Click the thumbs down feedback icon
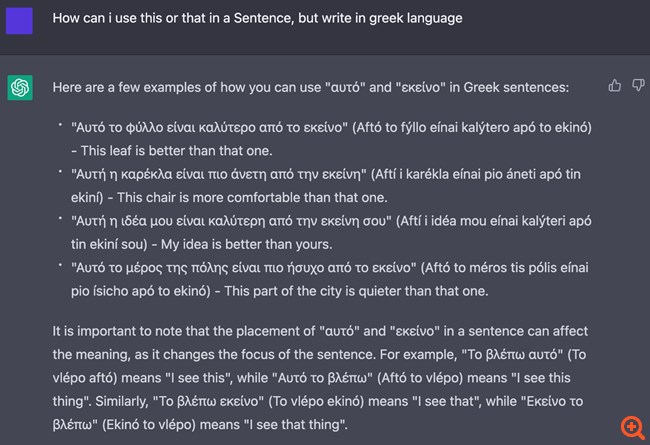Viewport: 650px width, 445px height. click(x=638, y=85)
